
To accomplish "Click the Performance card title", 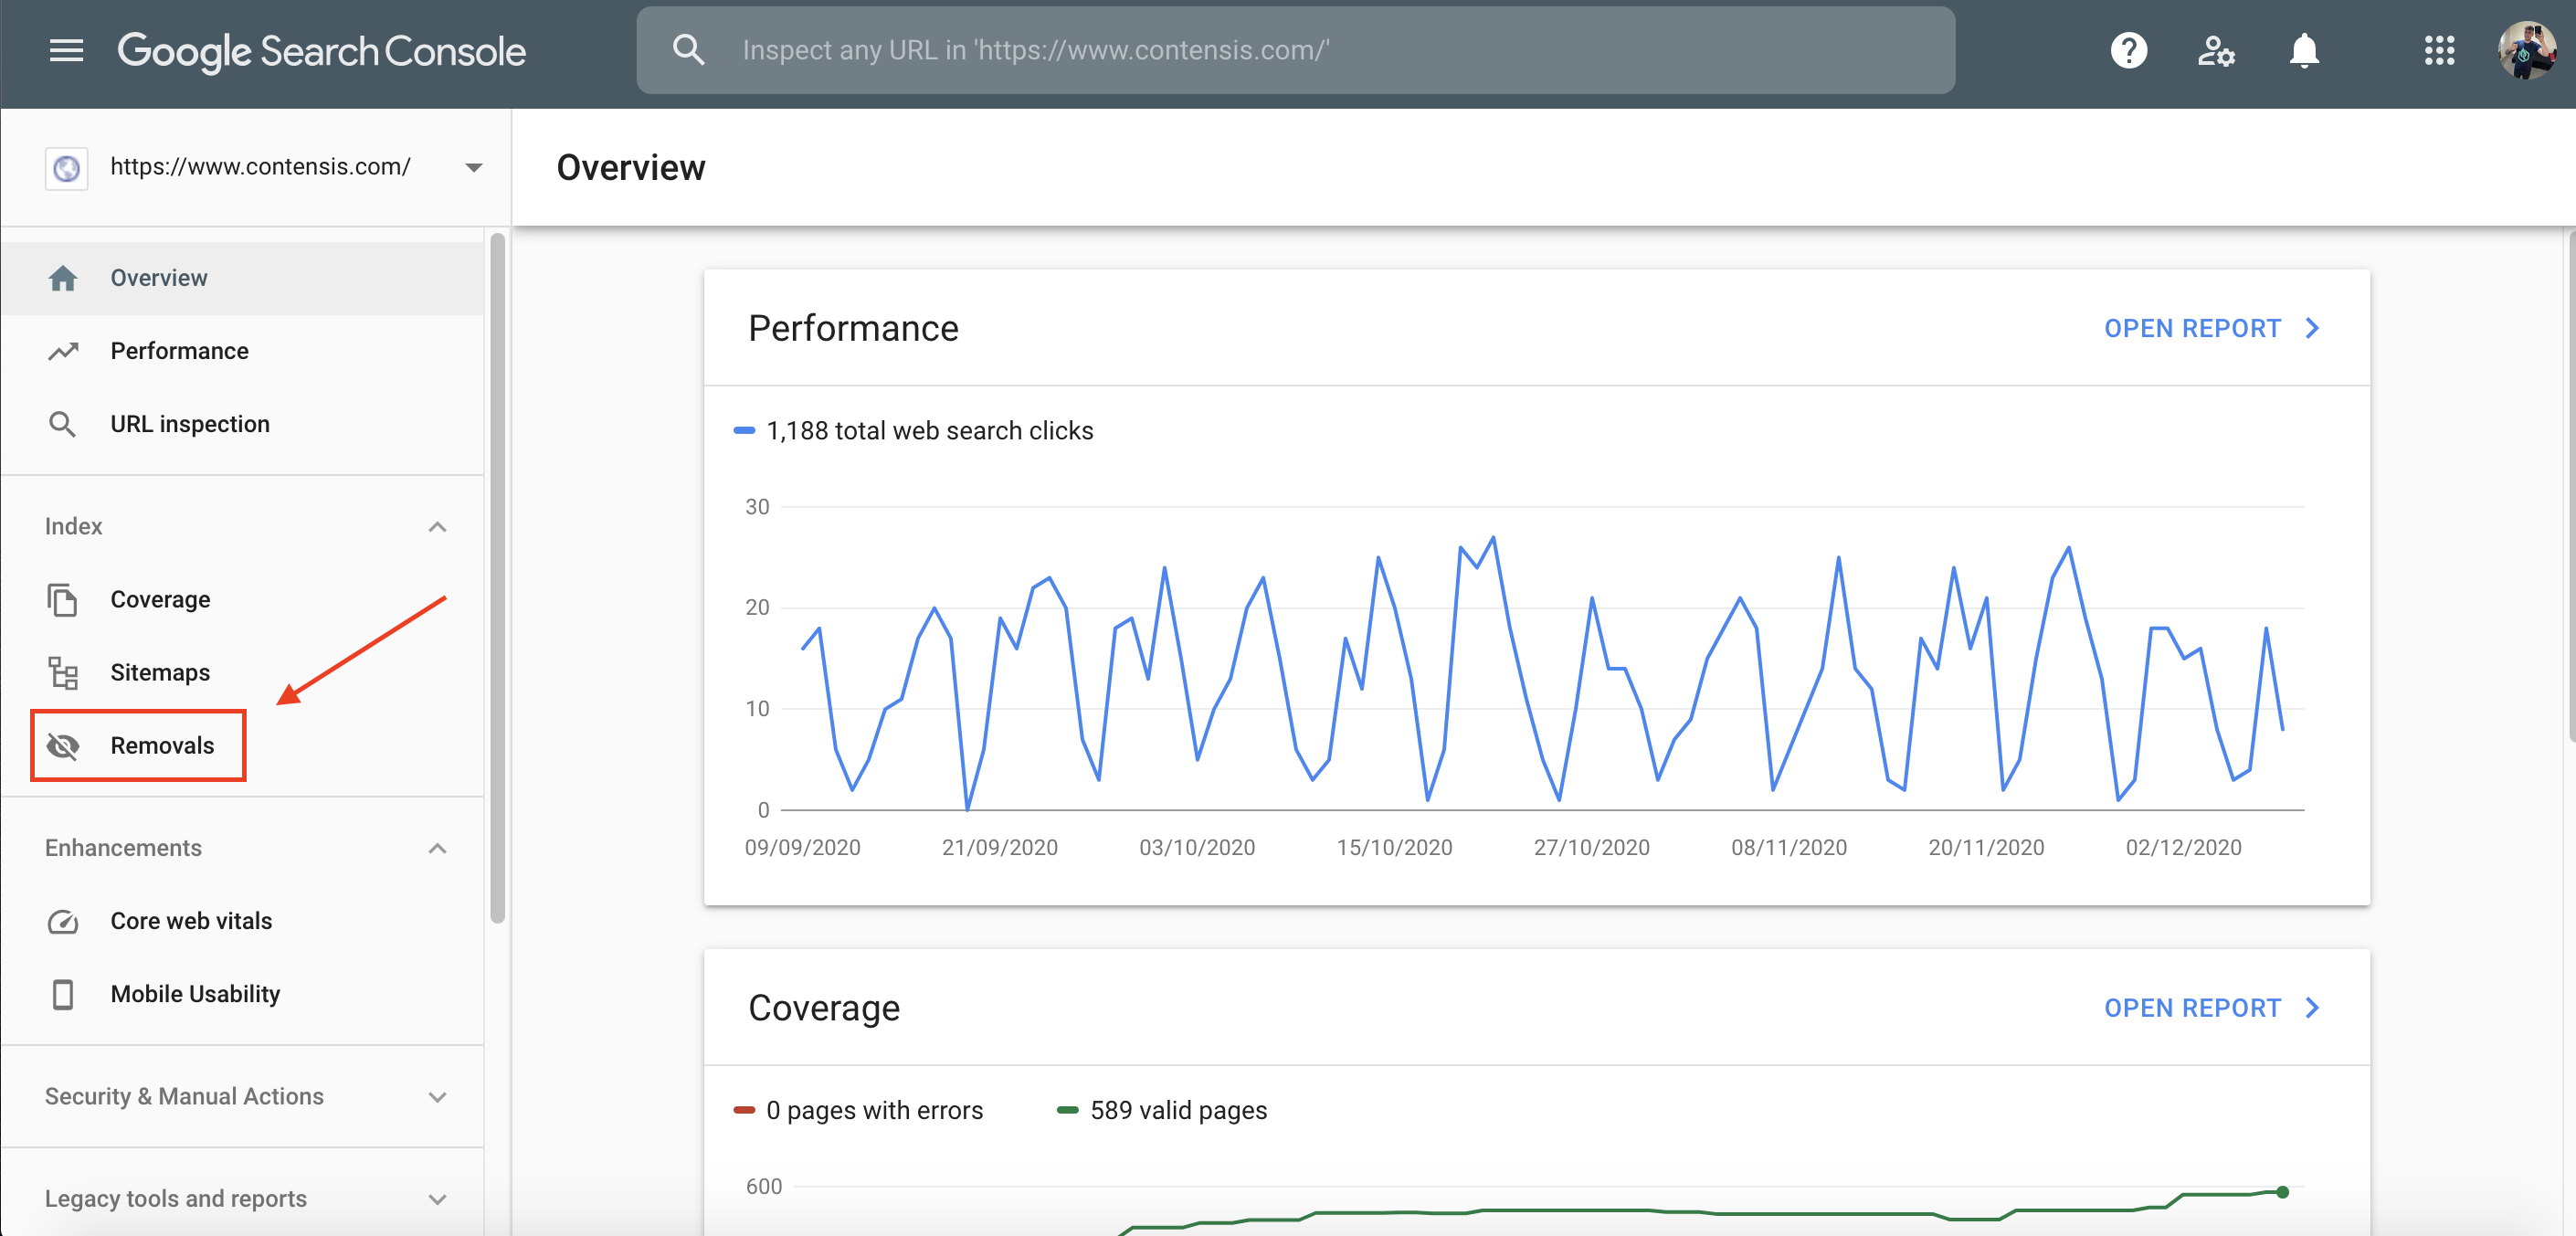I will pos(853,328).
